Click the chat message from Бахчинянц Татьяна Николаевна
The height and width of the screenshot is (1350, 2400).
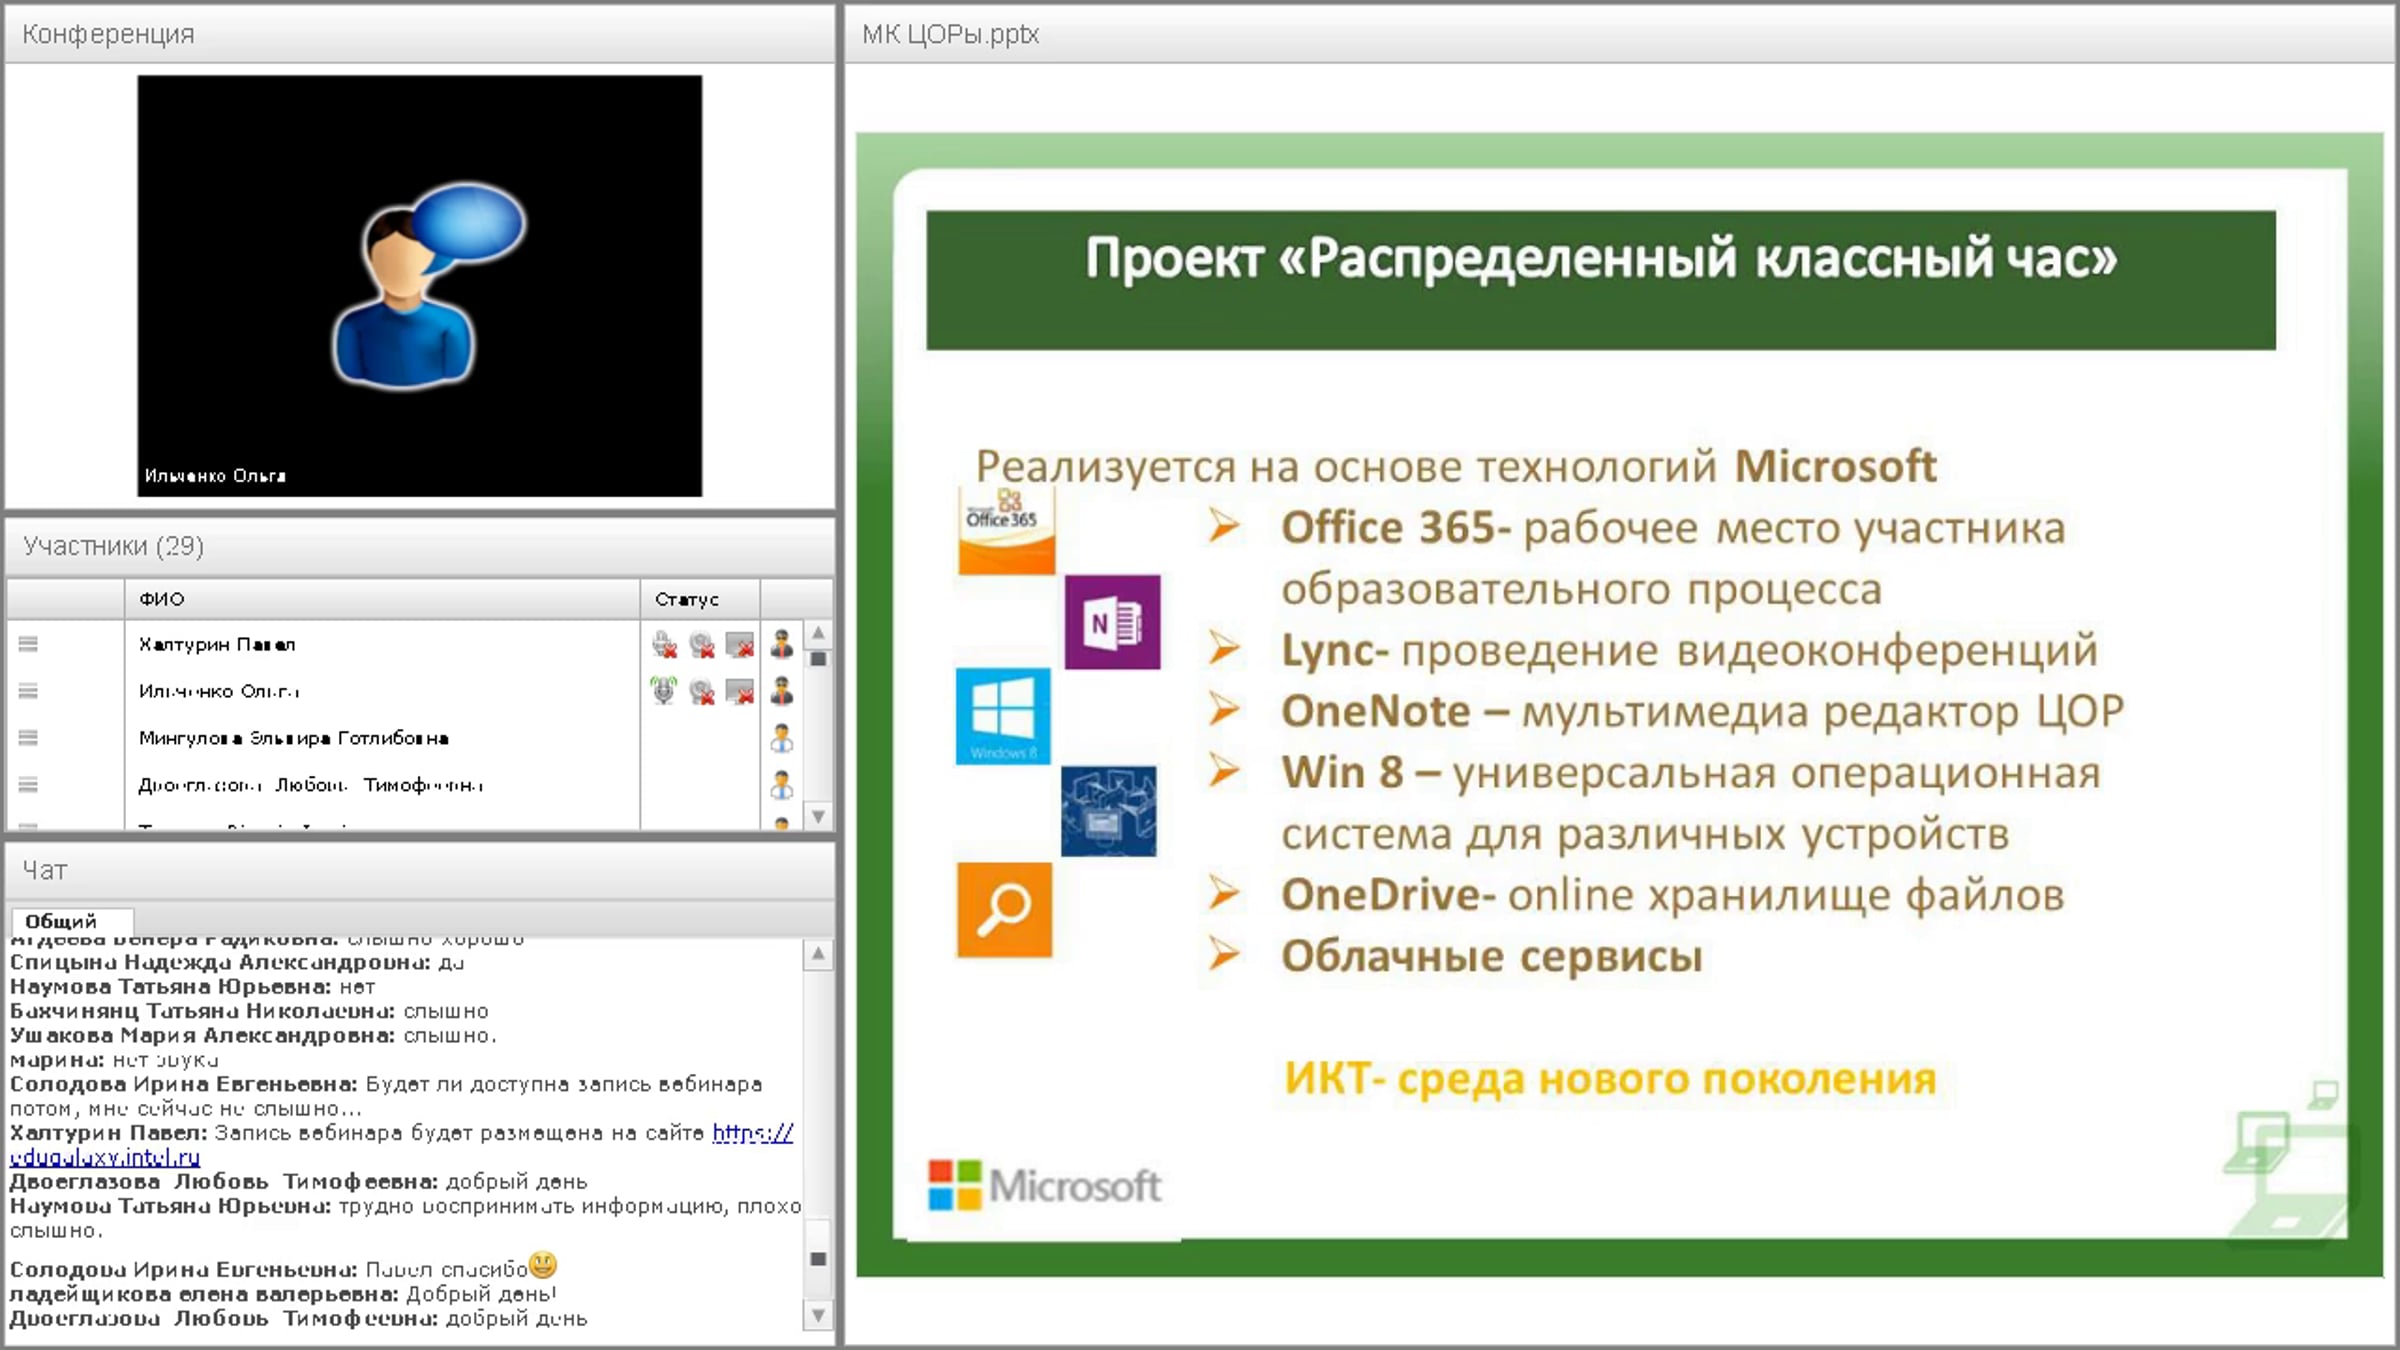(x=249, y=1011)
